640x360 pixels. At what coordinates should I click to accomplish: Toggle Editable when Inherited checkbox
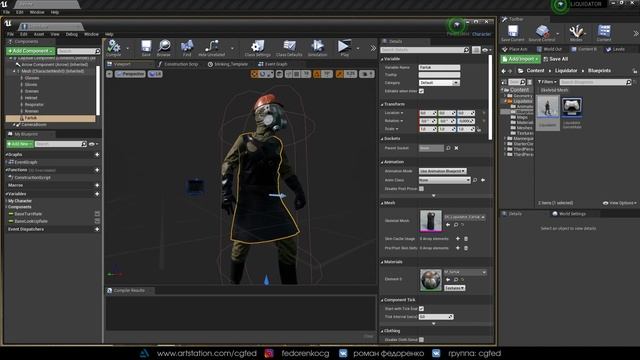[x=421, y=91]
